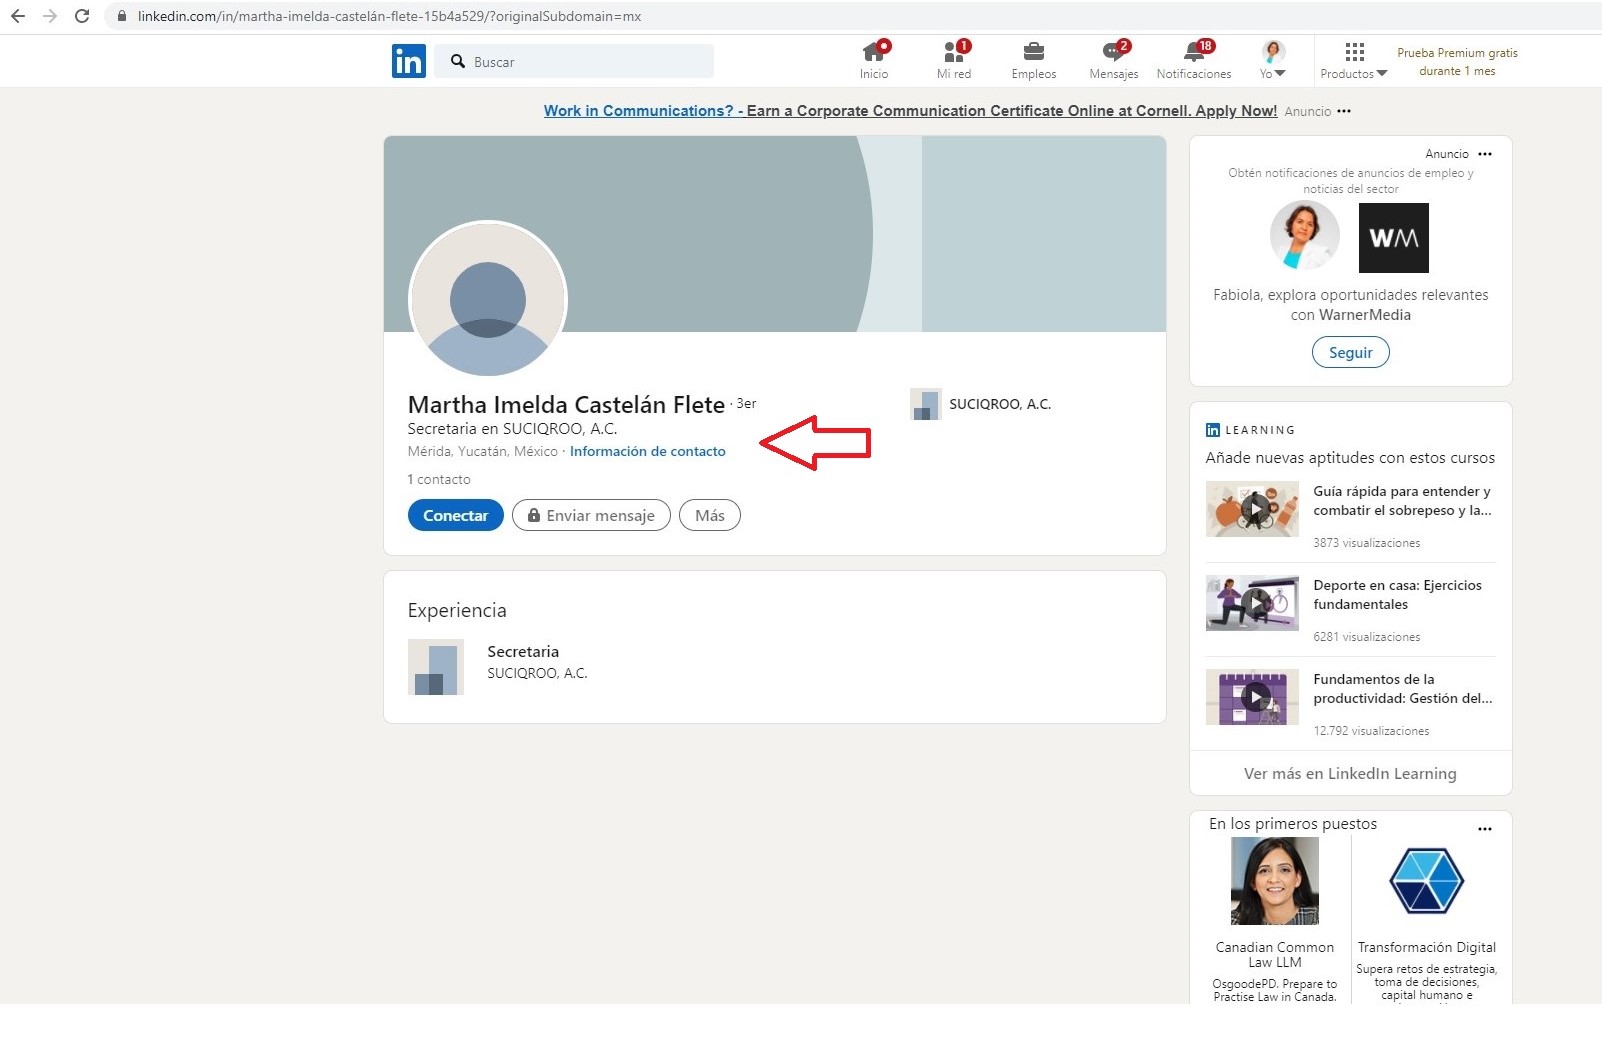Viewport: 1602px width, 1048px height.
Task: Play Fundamentos de la productividad thumbnail
Action: pyautogui.click(x=1252, y=697)
